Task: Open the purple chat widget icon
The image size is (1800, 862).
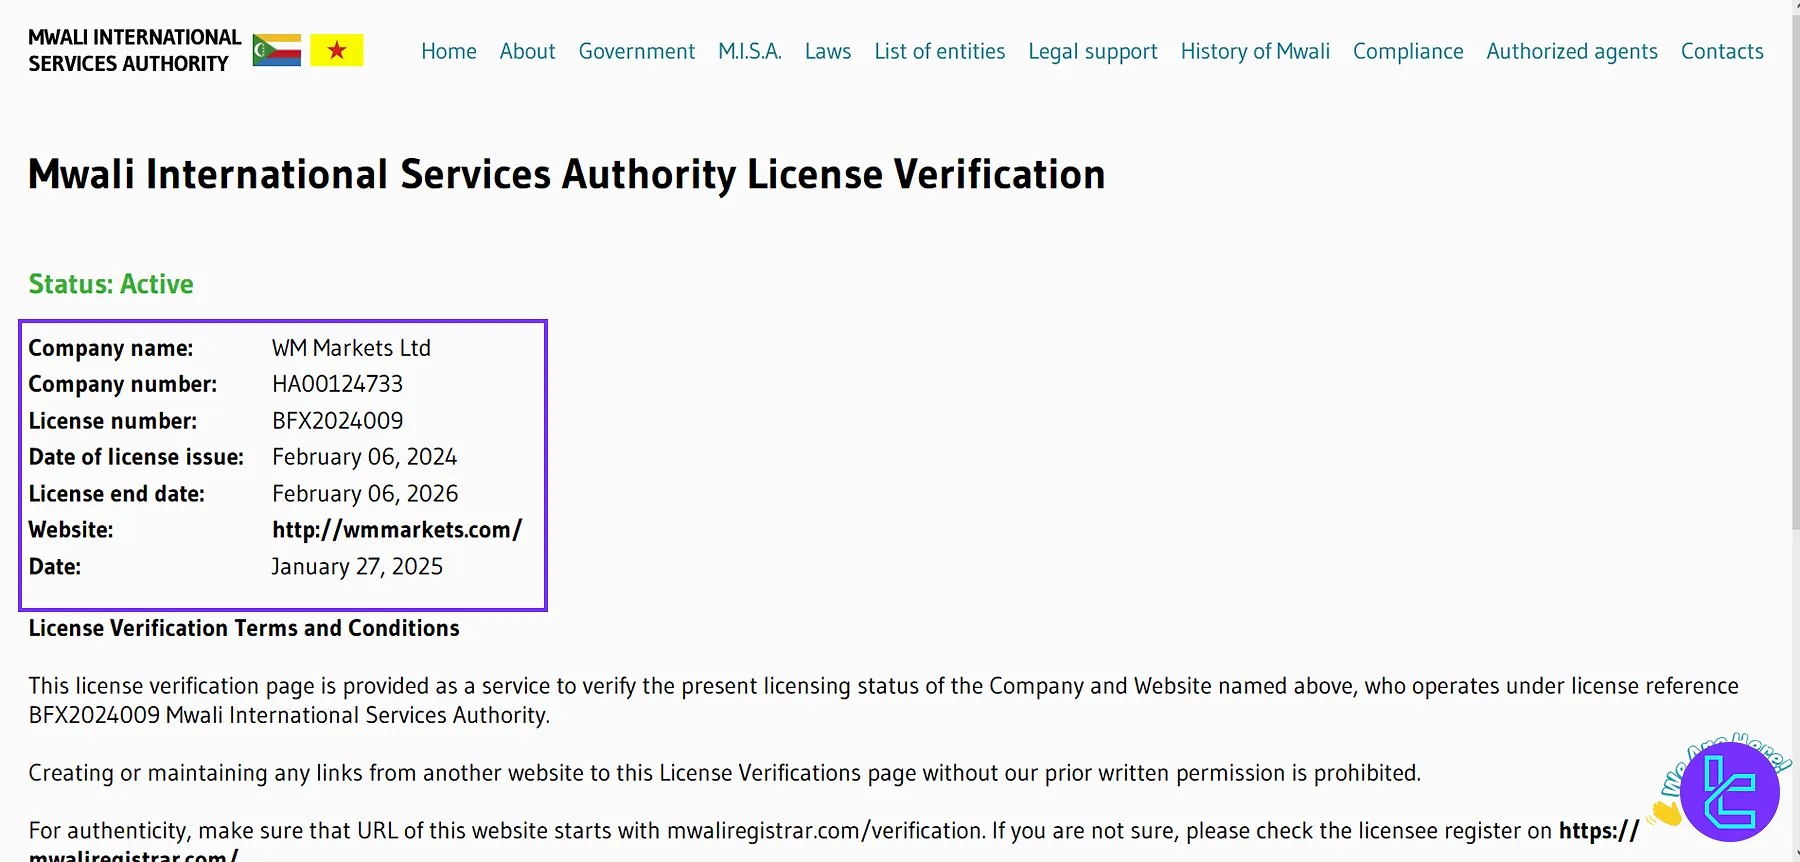Action: pyautogui.click(x=1729, y=791)
